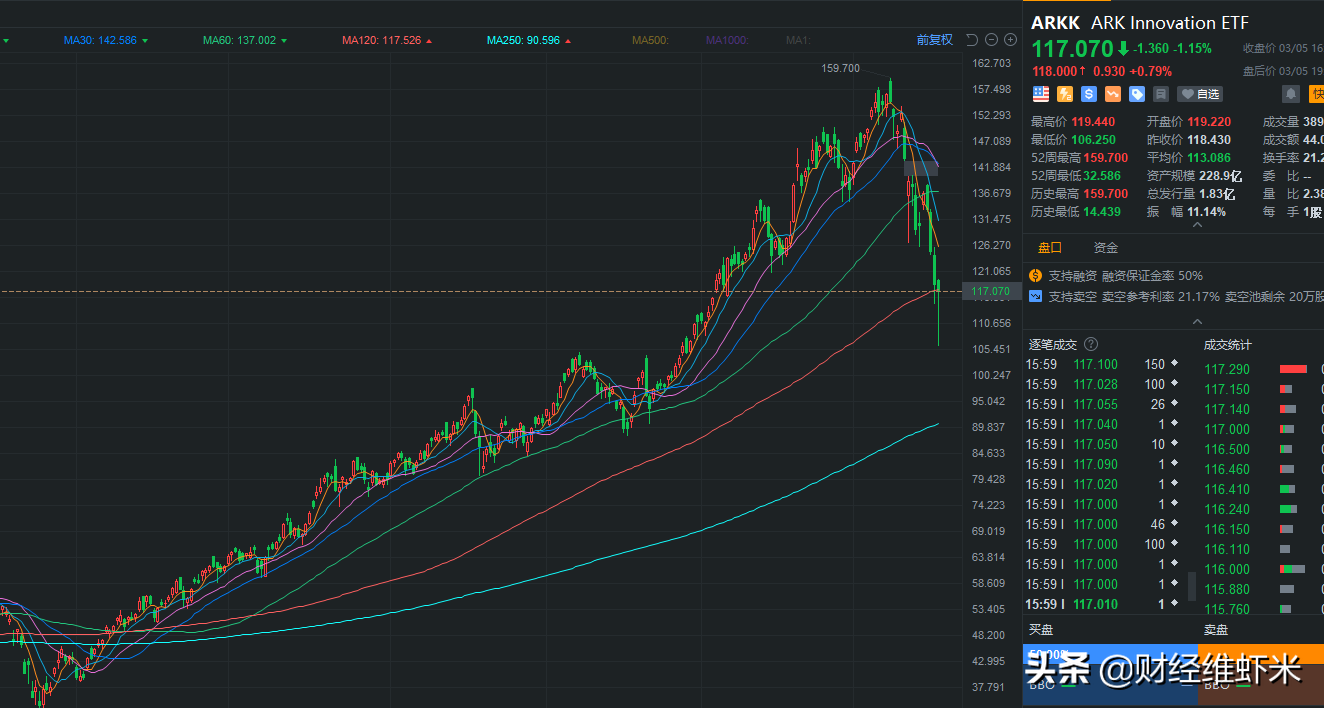Click trade row priced 117.055
The width and height of the screenshot is (1324, 708).
pos(1103,404)
